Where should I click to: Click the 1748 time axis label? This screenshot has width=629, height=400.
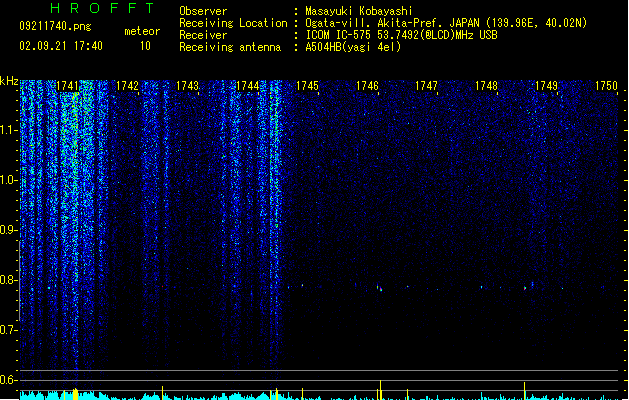click(x=486, y=86)
